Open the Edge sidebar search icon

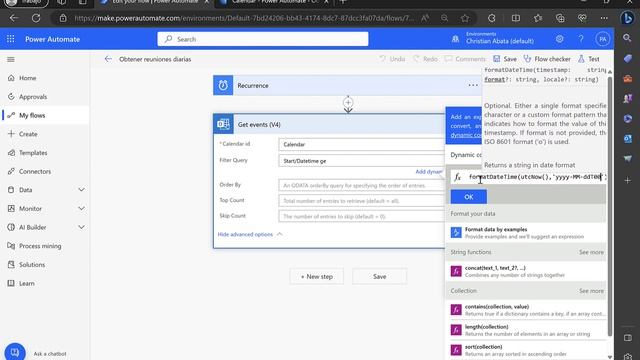pos(627,38)
